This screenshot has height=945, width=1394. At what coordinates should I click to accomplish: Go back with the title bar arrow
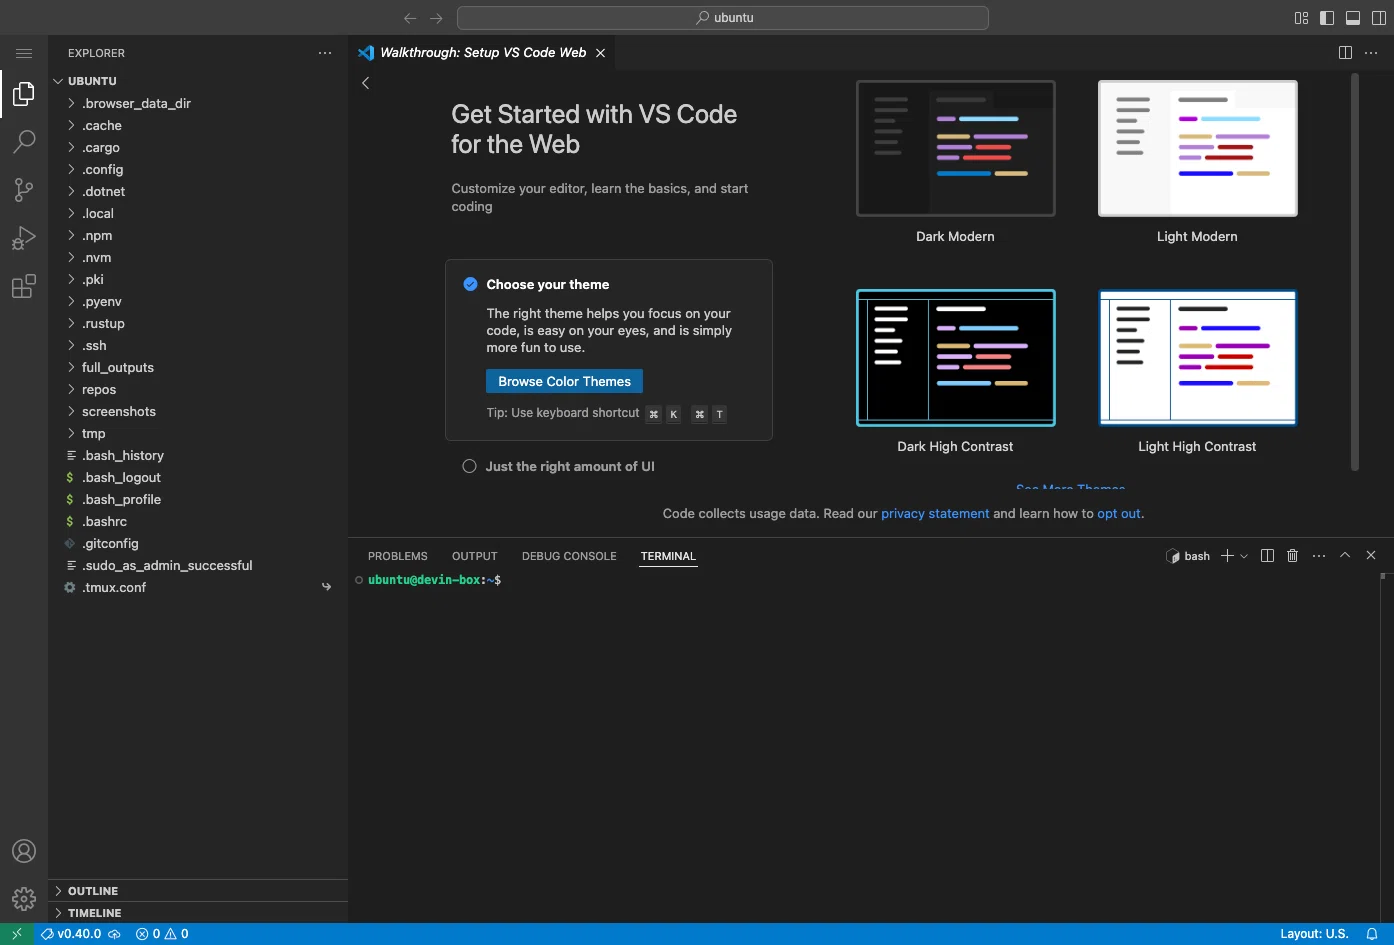point(410,18)
